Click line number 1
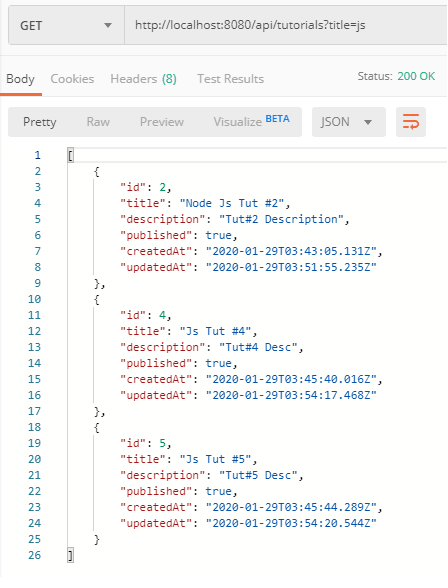The height and width of the screenshot is (588, 448). click(37, 155)
